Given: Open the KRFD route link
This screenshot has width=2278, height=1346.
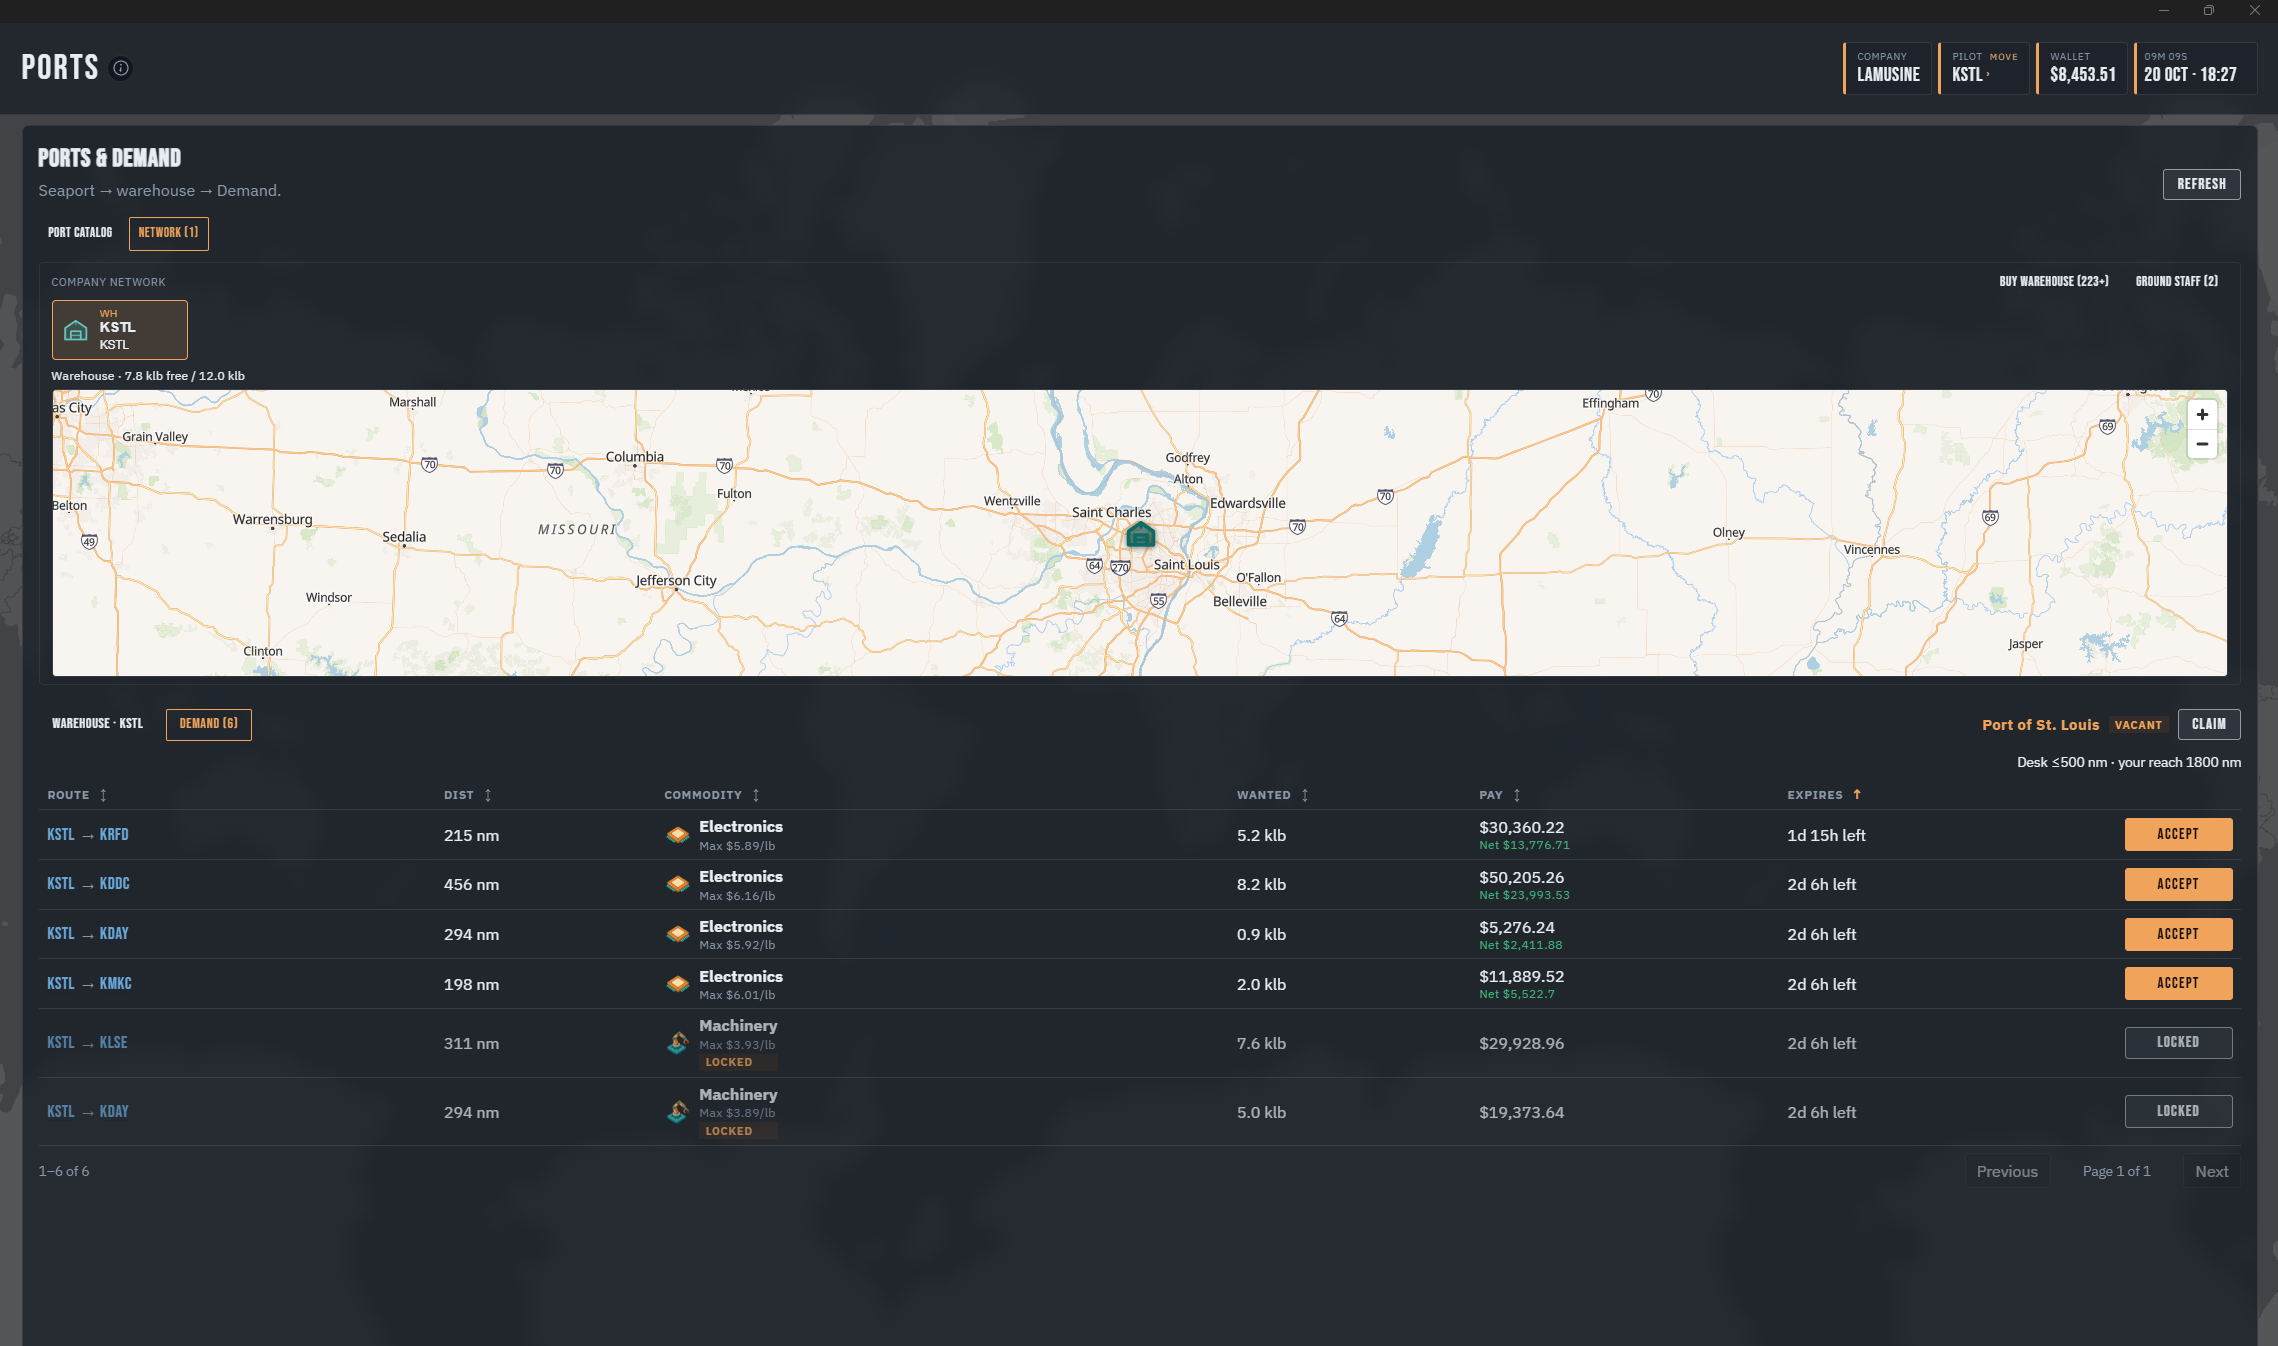Looking at the screenshot, I should click(x=114, y=835).
